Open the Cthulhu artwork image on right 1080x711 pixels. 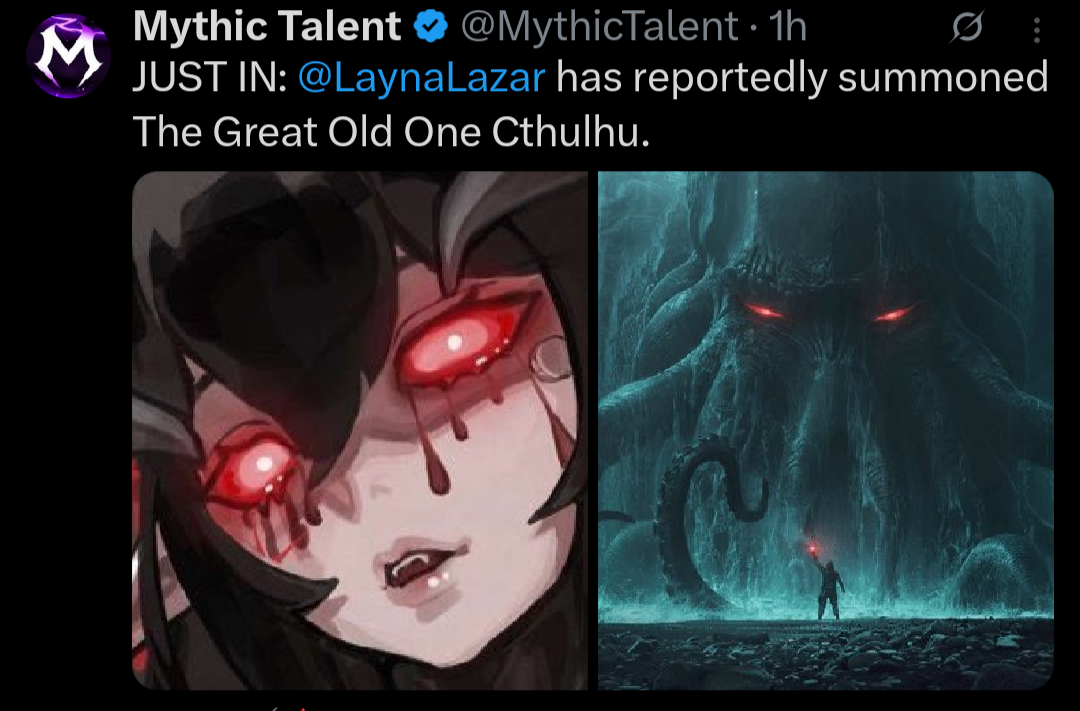[825, 430]
